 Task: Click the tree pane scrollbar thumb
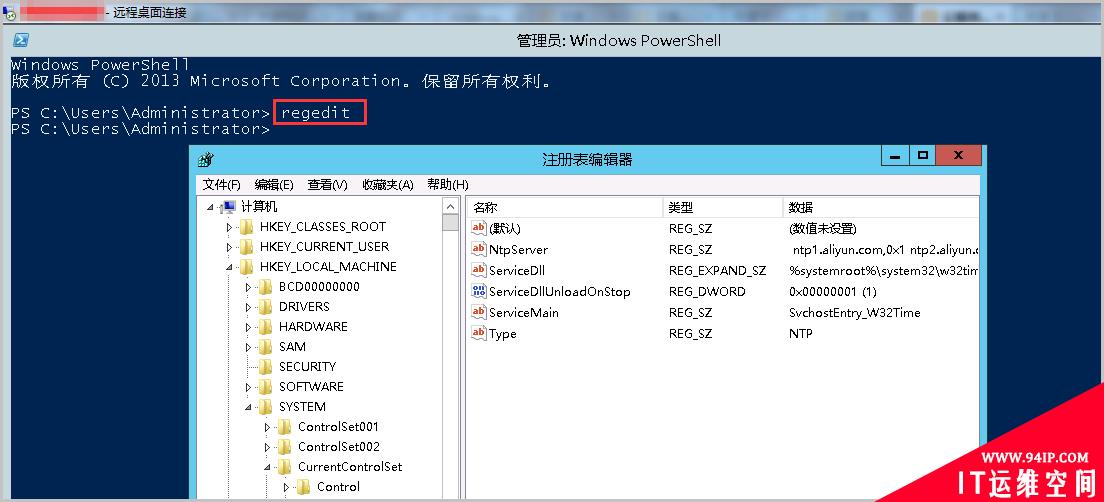click(451, 222)
